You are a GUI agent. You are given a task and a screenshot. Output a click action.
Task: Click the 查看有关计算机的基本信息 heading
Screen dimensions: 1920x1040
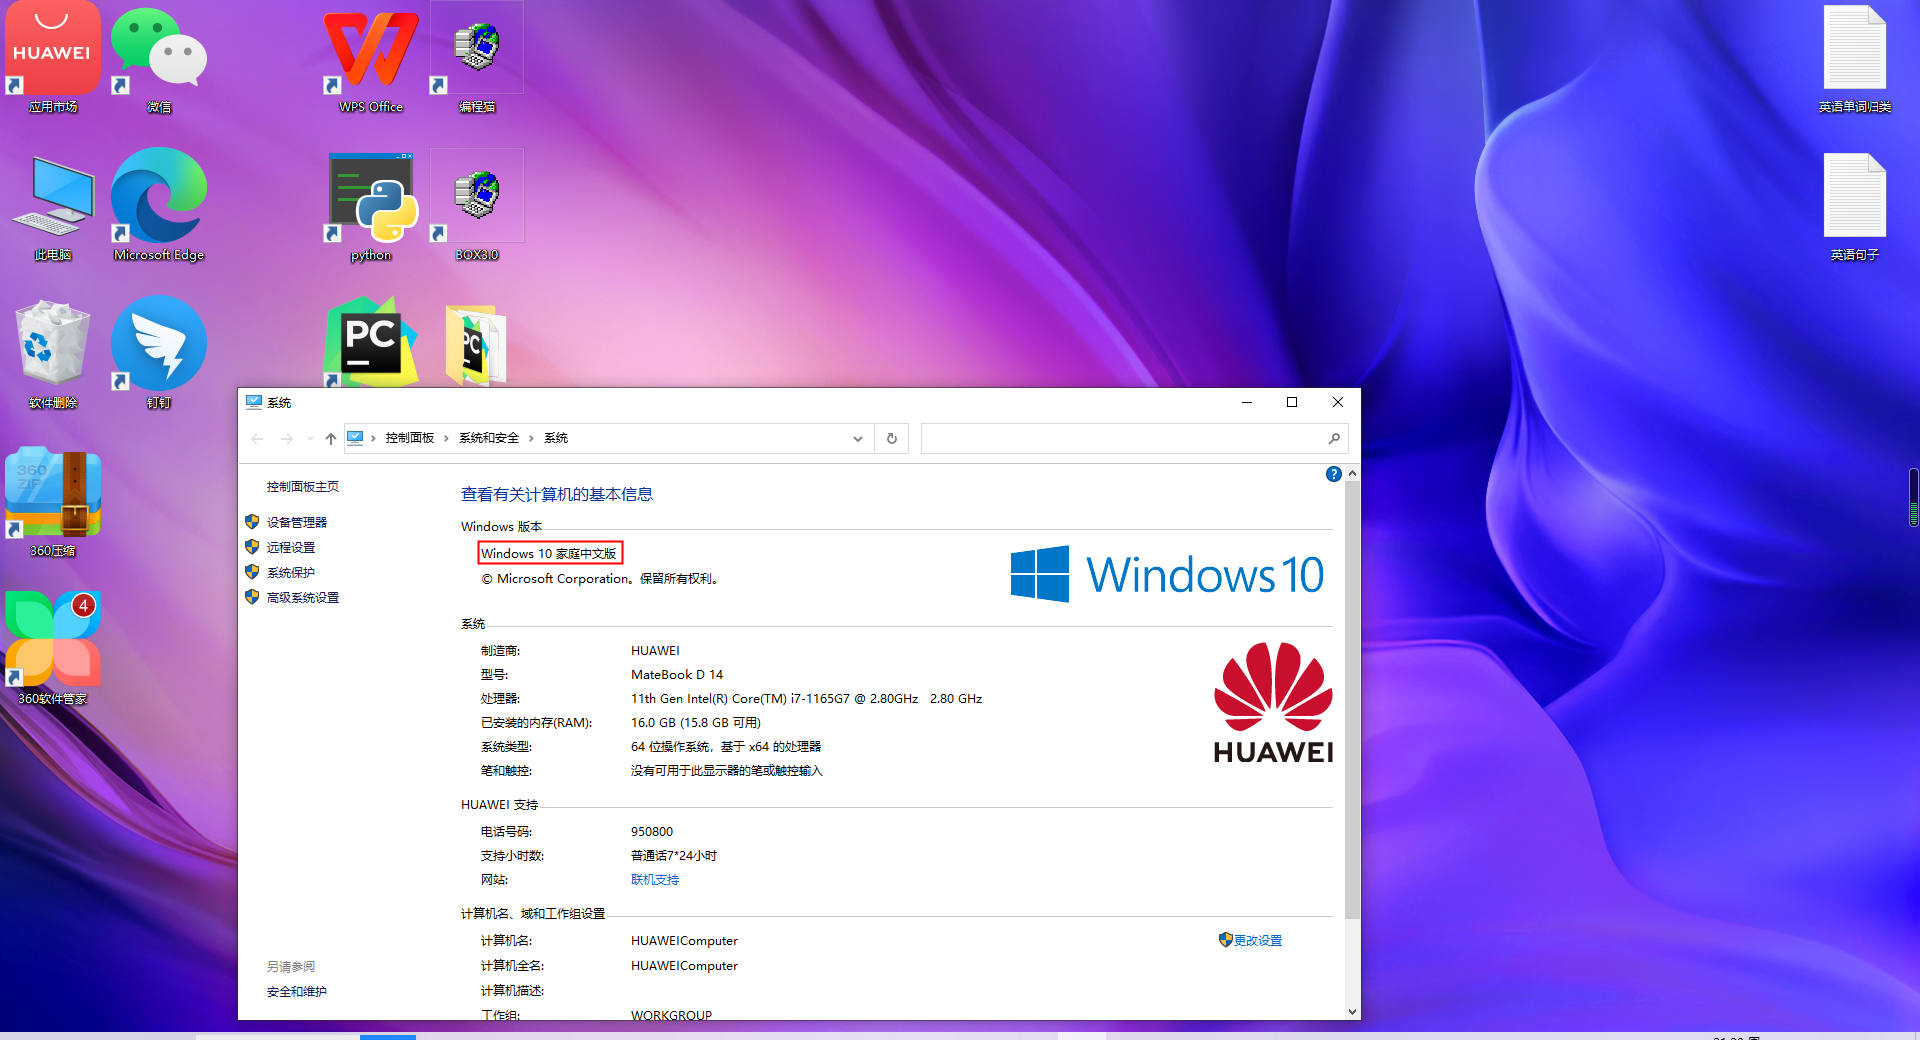[557, 494]
